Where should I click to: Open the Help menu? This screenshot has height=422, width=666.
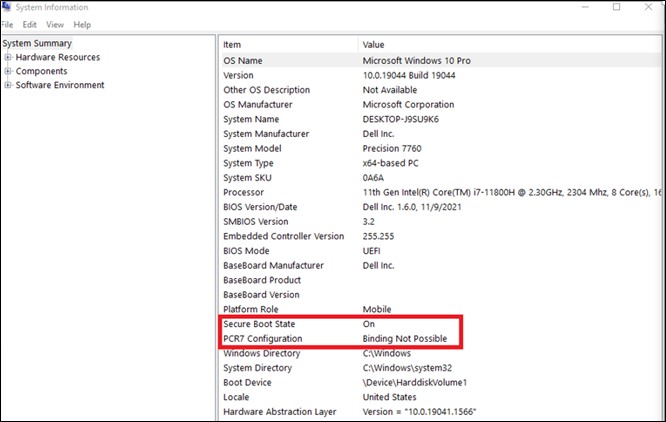point(82,24)
